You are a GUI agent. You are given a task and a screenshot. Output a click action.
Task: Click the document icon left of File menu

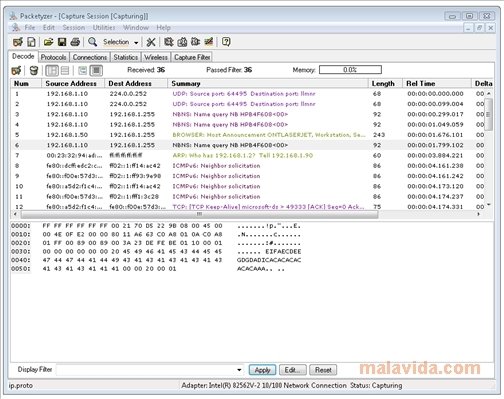(x=16, y=28)
